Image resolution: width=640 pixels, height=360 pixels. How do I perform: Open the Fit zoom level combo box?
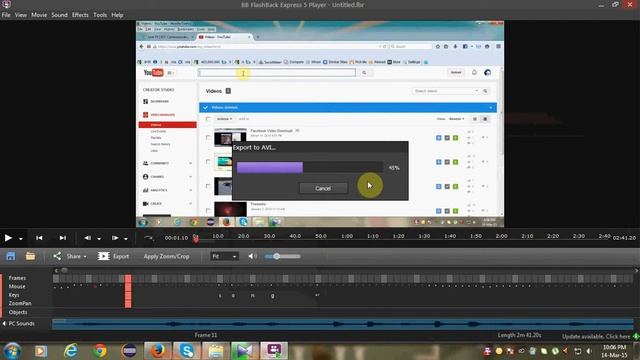coord(224,256)
